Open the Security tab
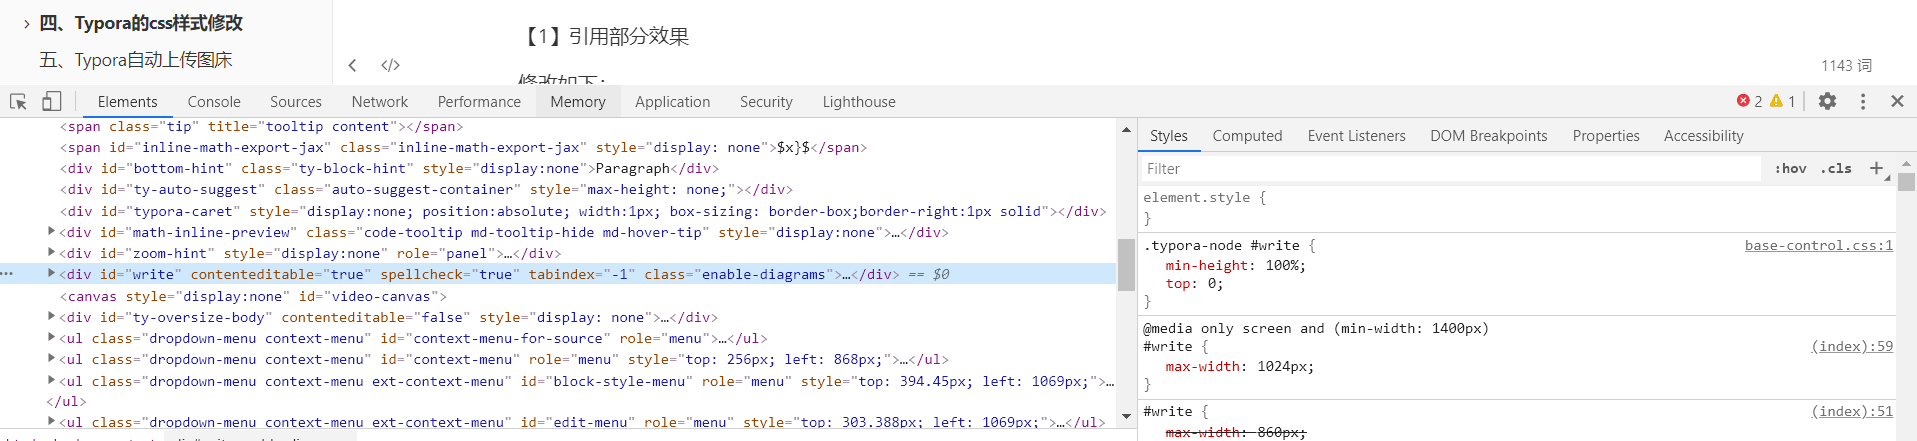 [766, 101]
